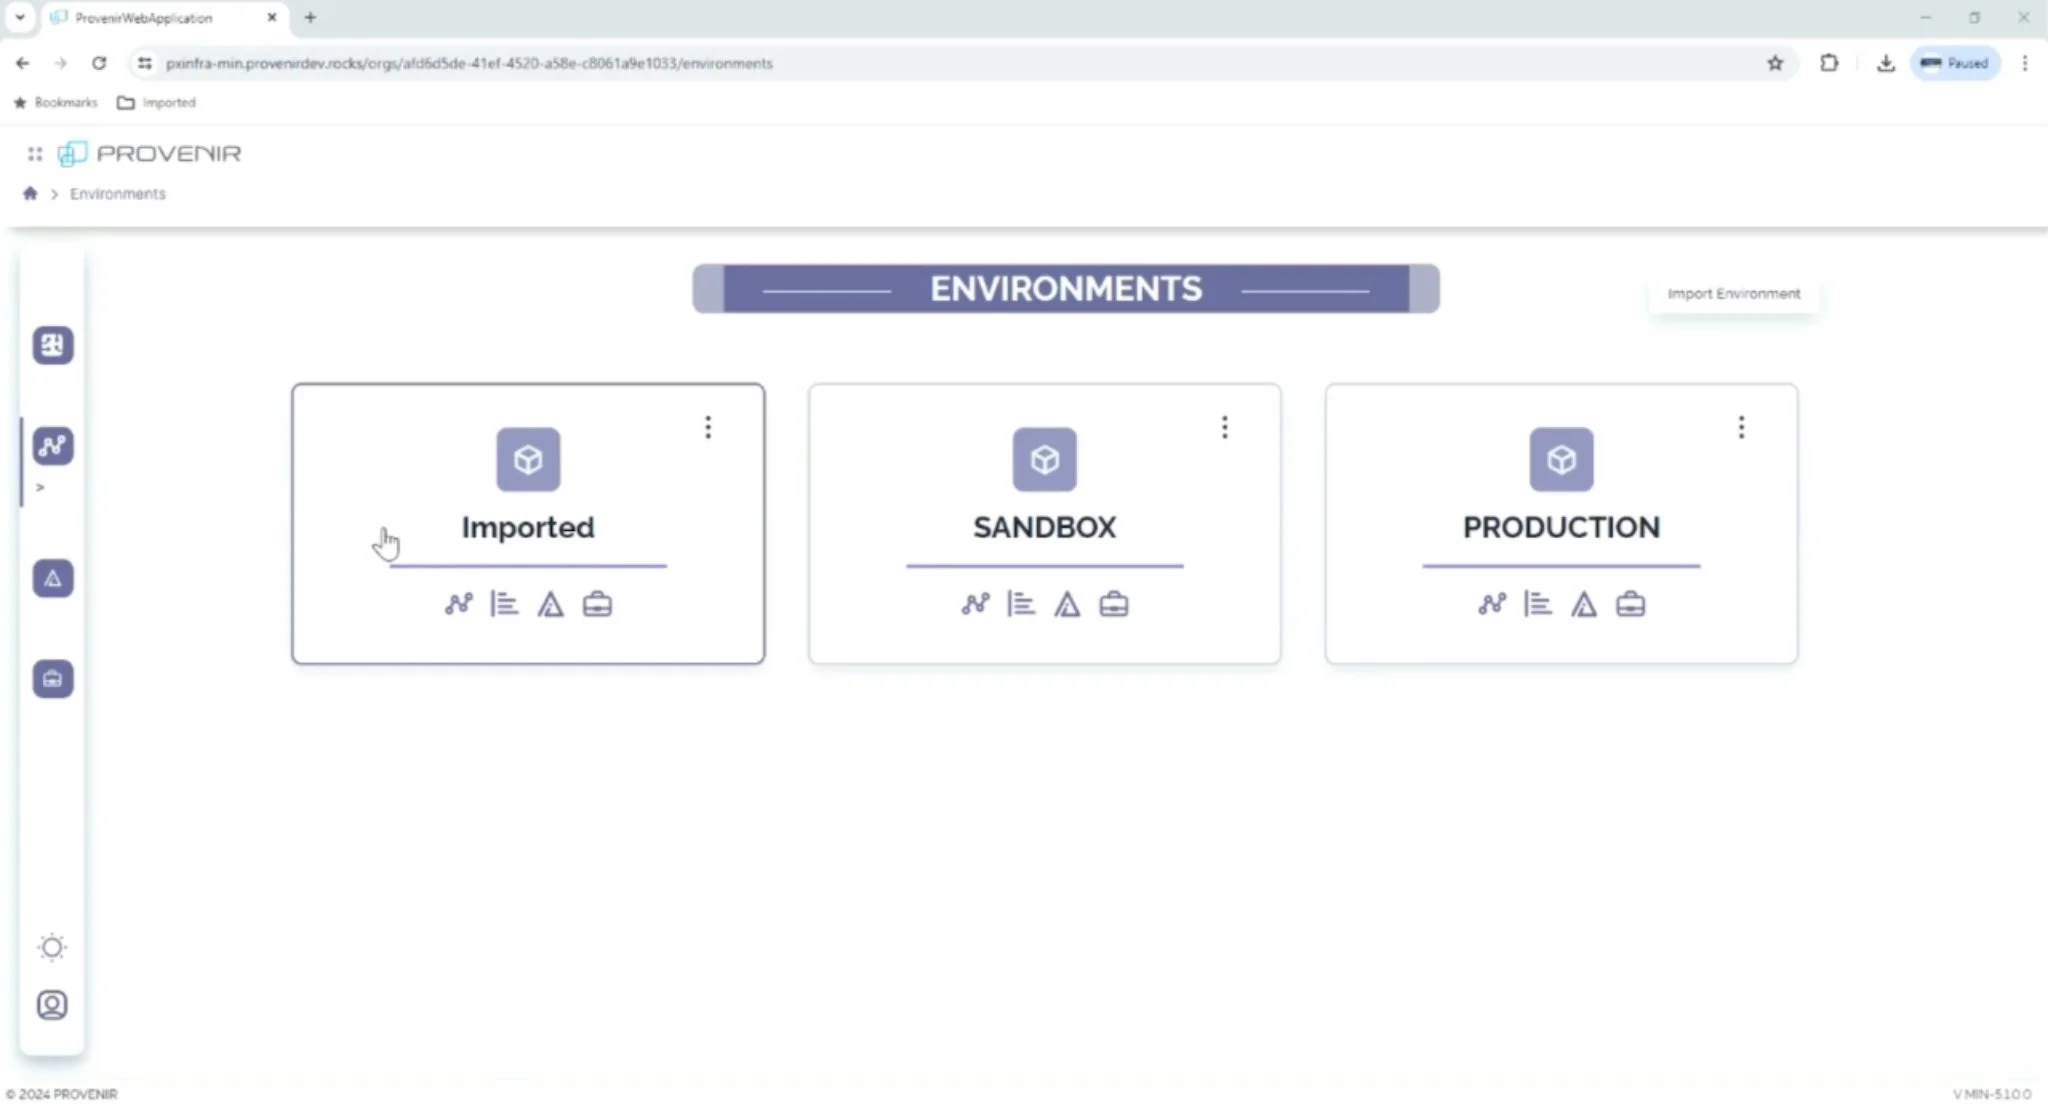Open the dashboard icon in left sidebar
Image resolution: width=2048 pixels, height=1104 pixels.
coord(53,345)
